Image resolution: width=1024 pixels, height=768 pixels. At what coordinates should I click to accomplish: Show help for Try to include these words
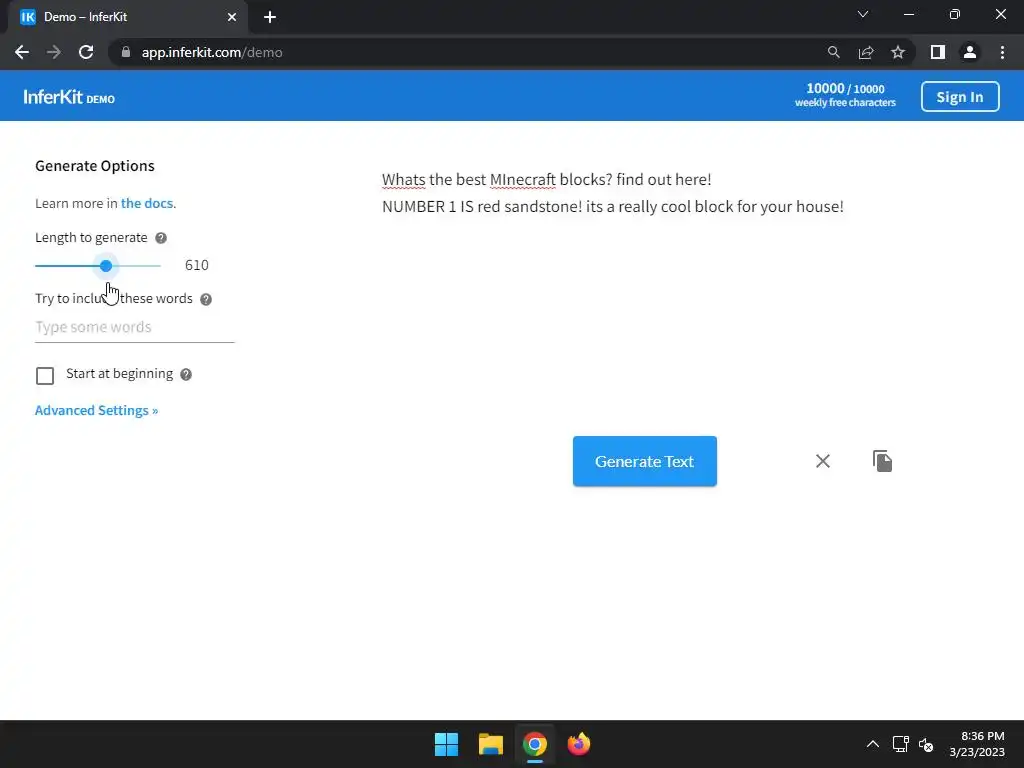(206, 299)
